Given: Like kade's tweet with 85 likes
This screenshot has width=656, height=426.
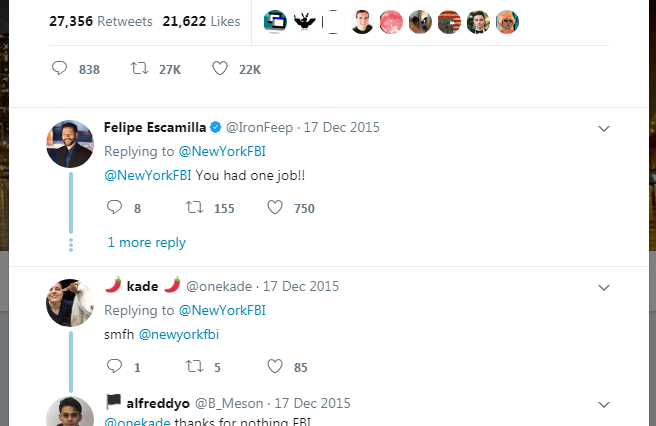Looking at the screenshot, I should coord(276,367).
